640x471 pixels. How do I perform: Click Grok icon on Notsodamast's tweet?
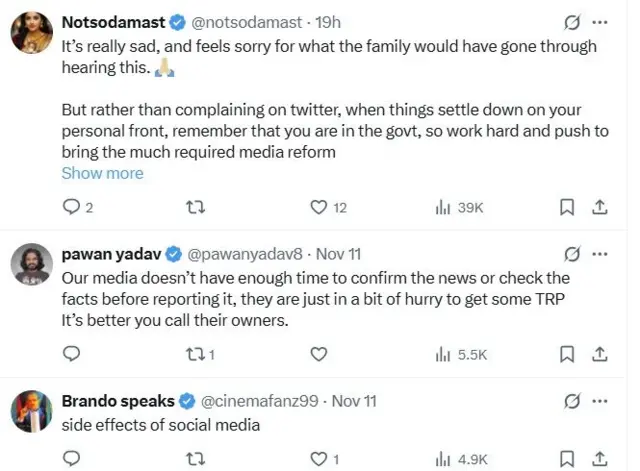(x=572, y=21)
